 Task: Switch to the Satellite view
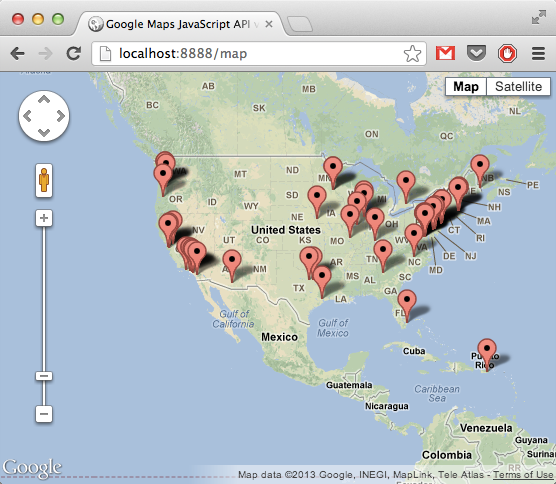tap(518, 87)
